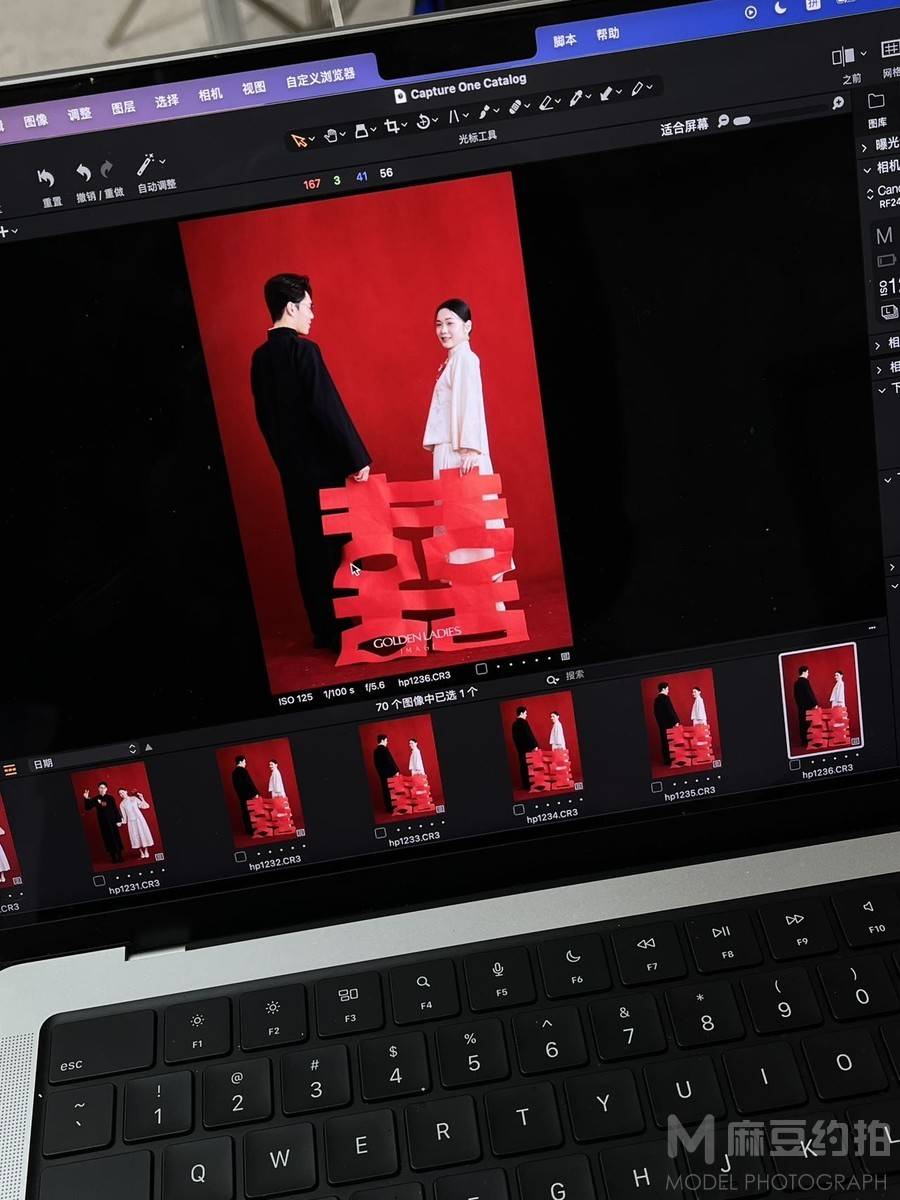
Task: Open the pointer tool dropdown arrow
Action: click(311, 138)
